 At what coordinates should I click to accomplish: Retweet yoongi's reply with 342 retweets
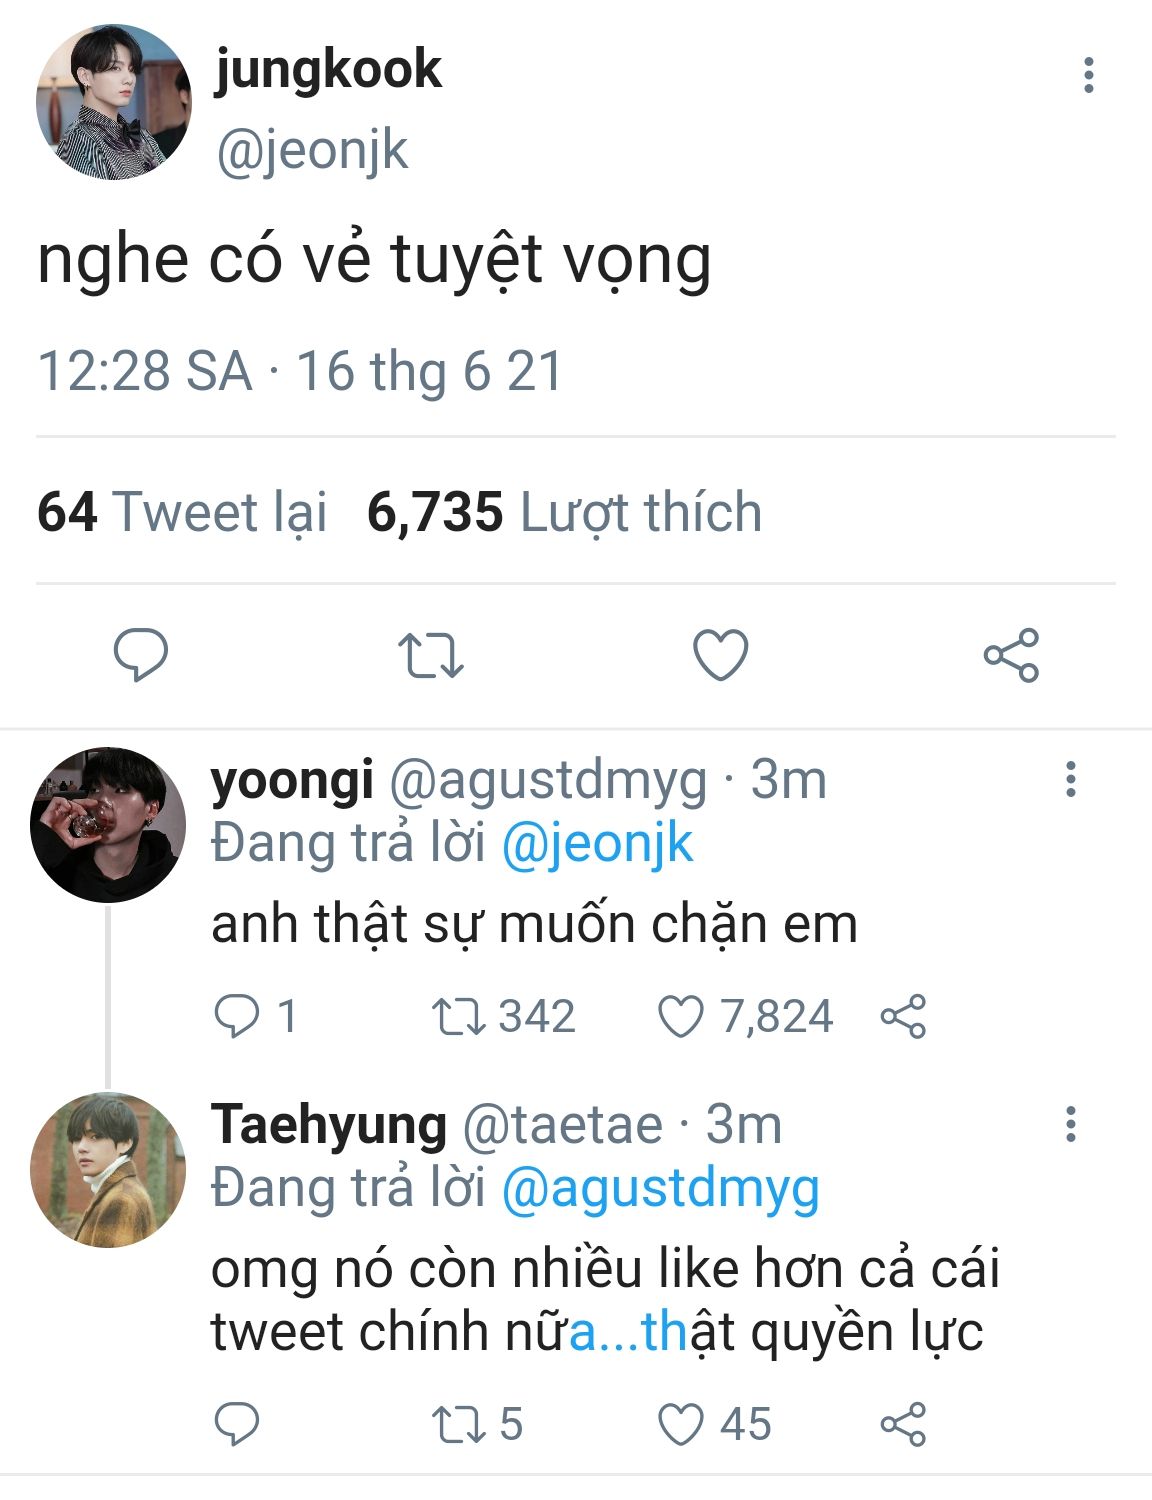459,1017
